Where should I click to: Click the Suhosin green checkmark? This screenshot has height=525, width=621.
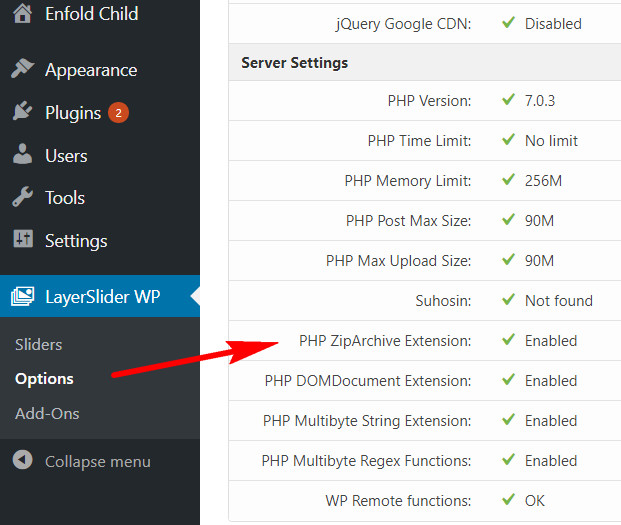(x=508, y=301)
